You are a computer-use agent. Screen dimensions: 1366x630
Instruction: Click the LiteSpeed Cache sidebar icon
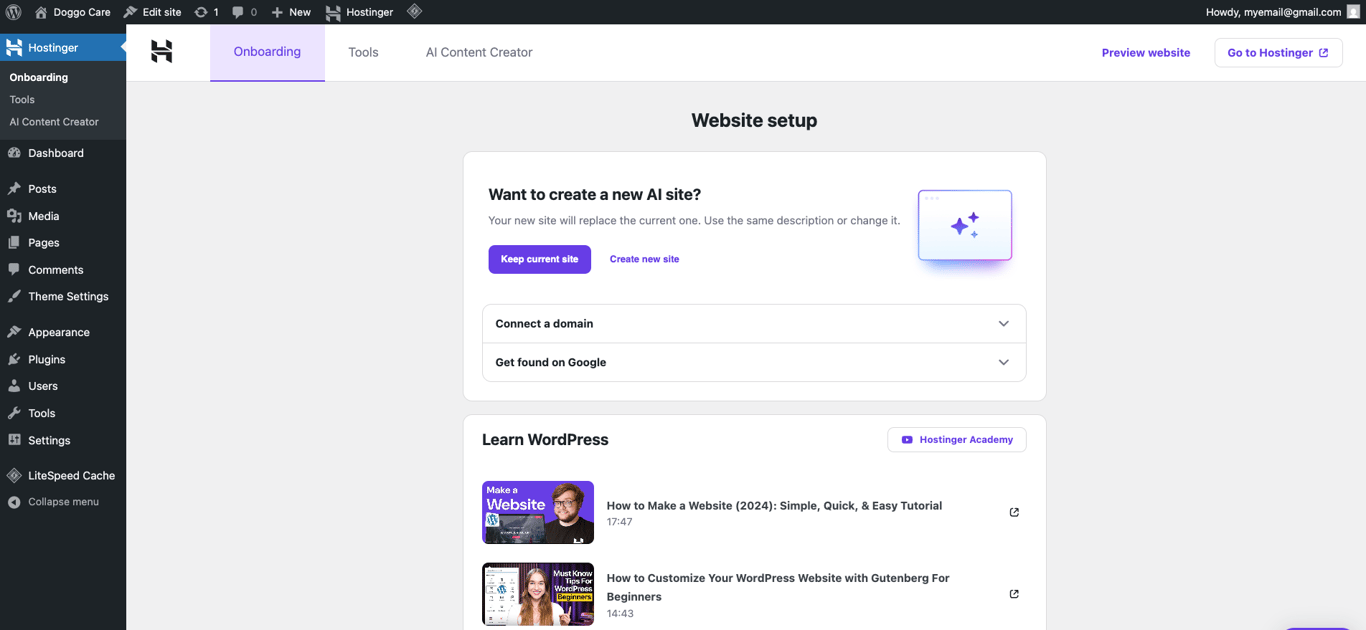click(x=14, y=475)
